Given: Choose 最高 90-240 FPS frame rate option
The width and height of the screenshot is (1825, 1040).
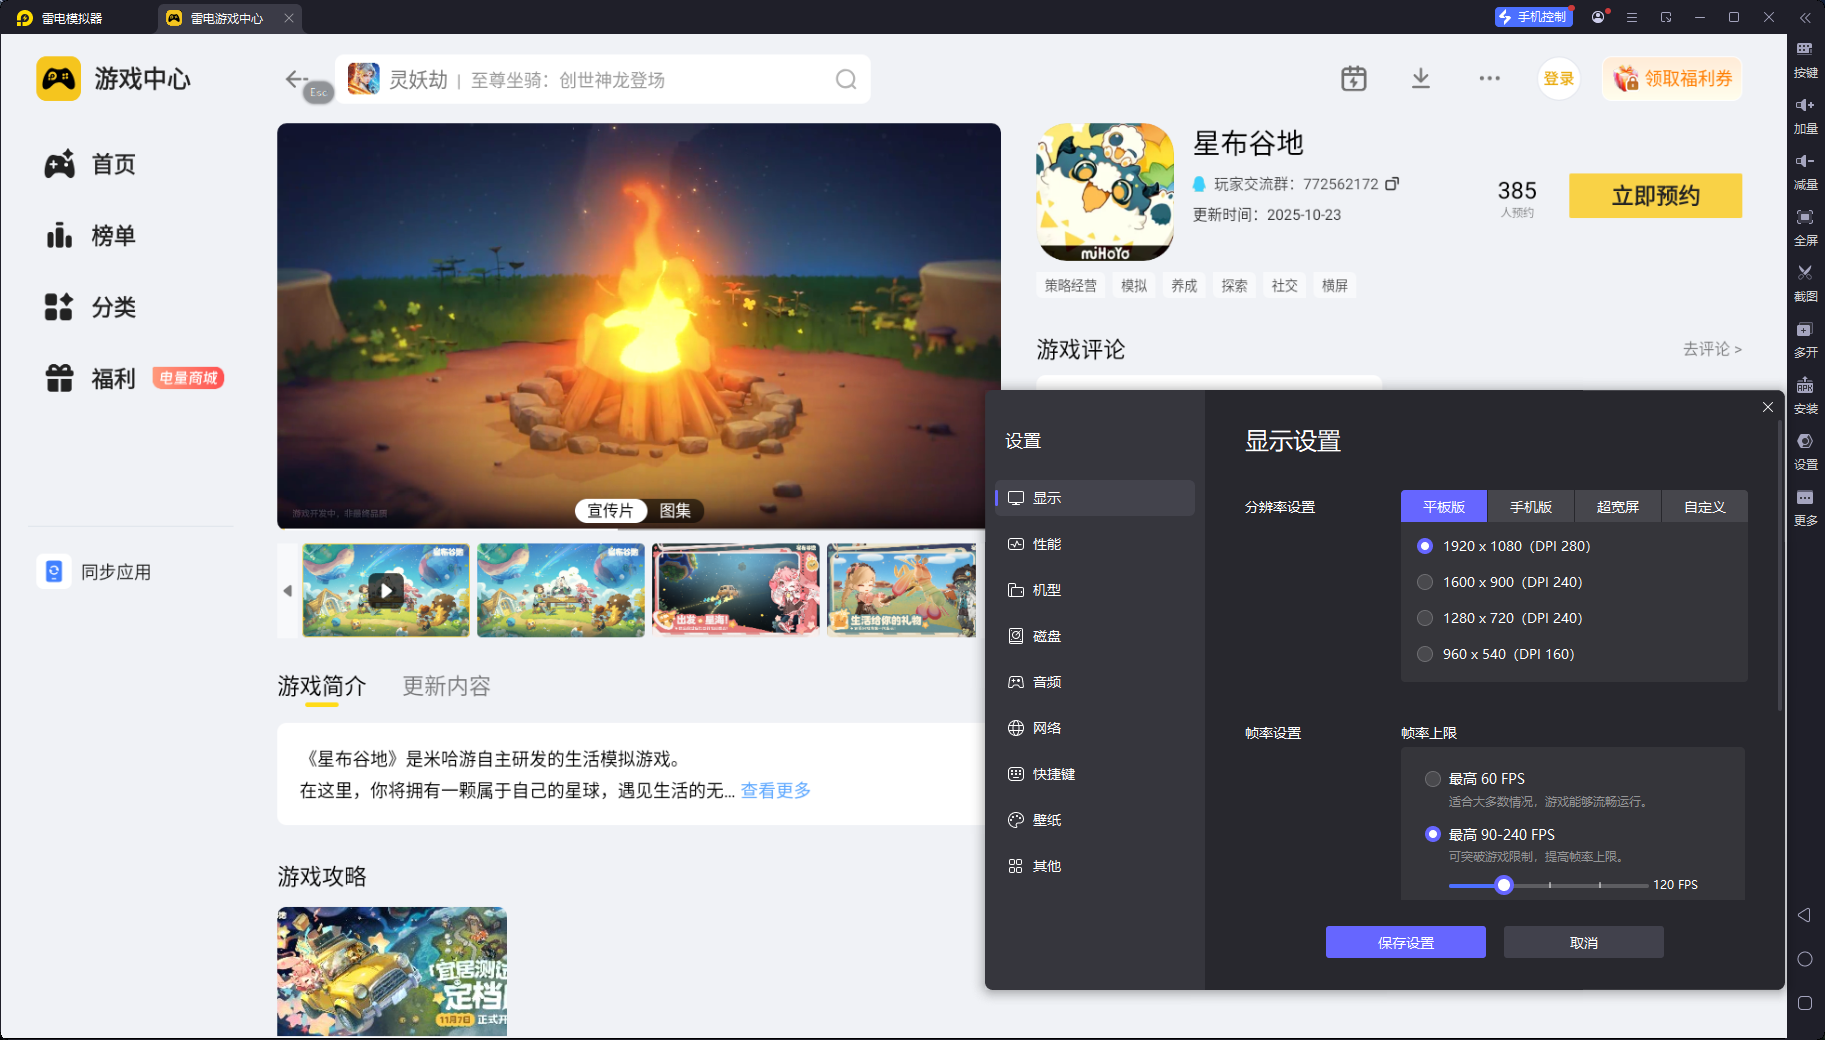Looking at the screenshot, I should tap(1490, 835).
